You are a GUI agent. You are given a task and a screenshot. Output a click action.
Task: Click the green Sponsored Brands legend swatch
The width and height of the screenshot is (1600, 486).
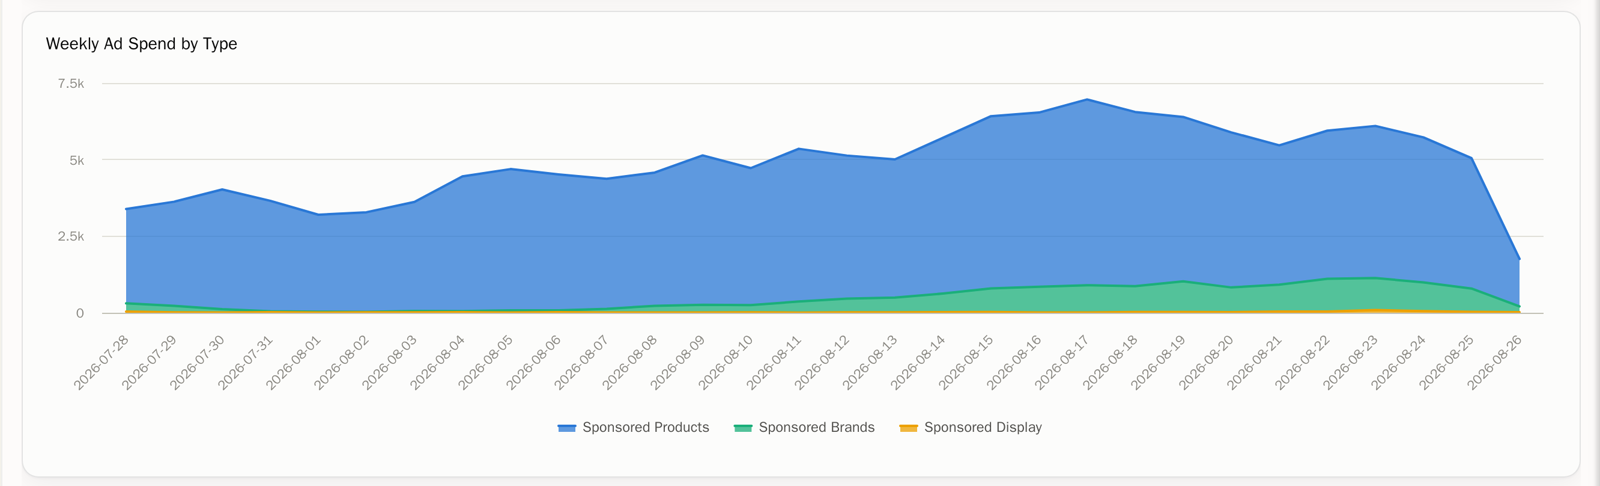click(x=743, y=428)
